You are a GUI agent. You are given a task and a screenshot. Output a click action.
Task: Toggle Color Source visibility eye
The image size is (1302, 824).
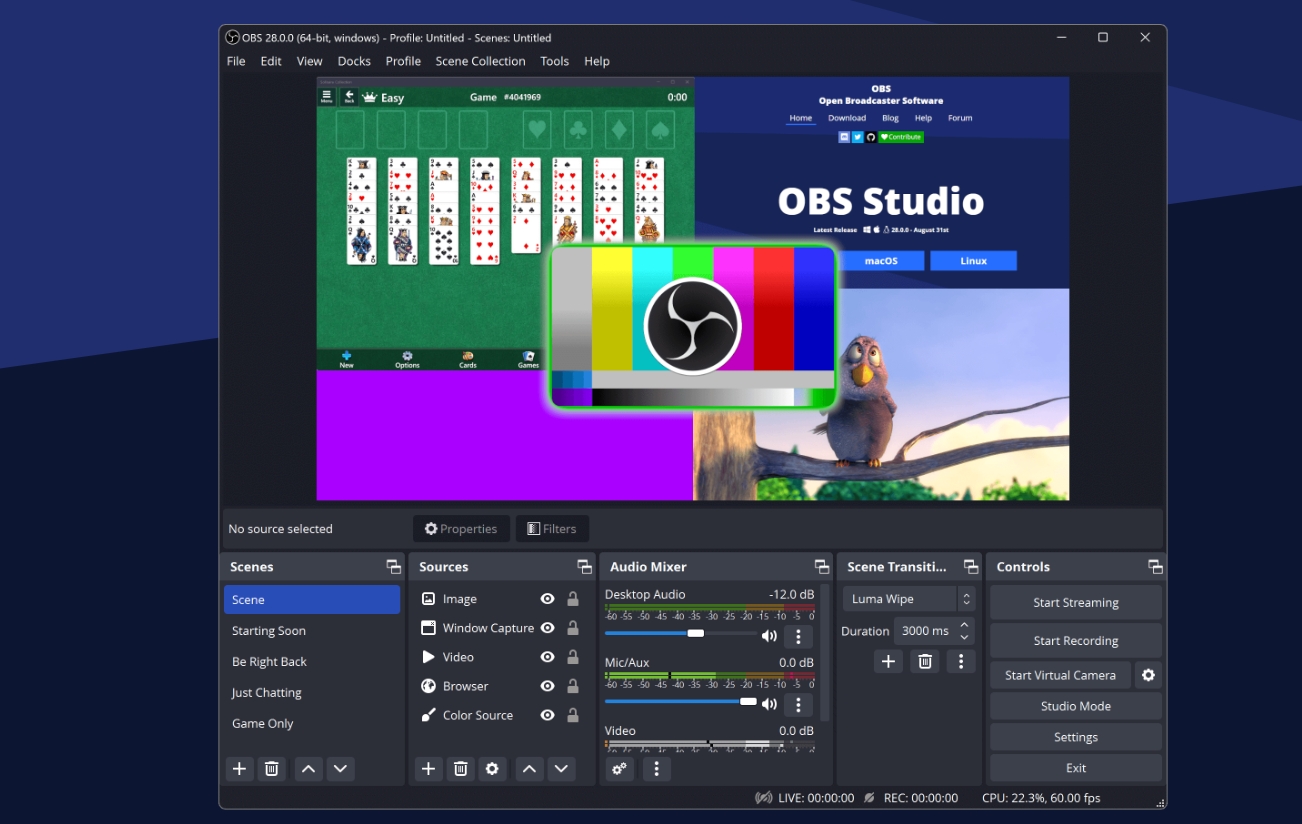coord(547,715)
